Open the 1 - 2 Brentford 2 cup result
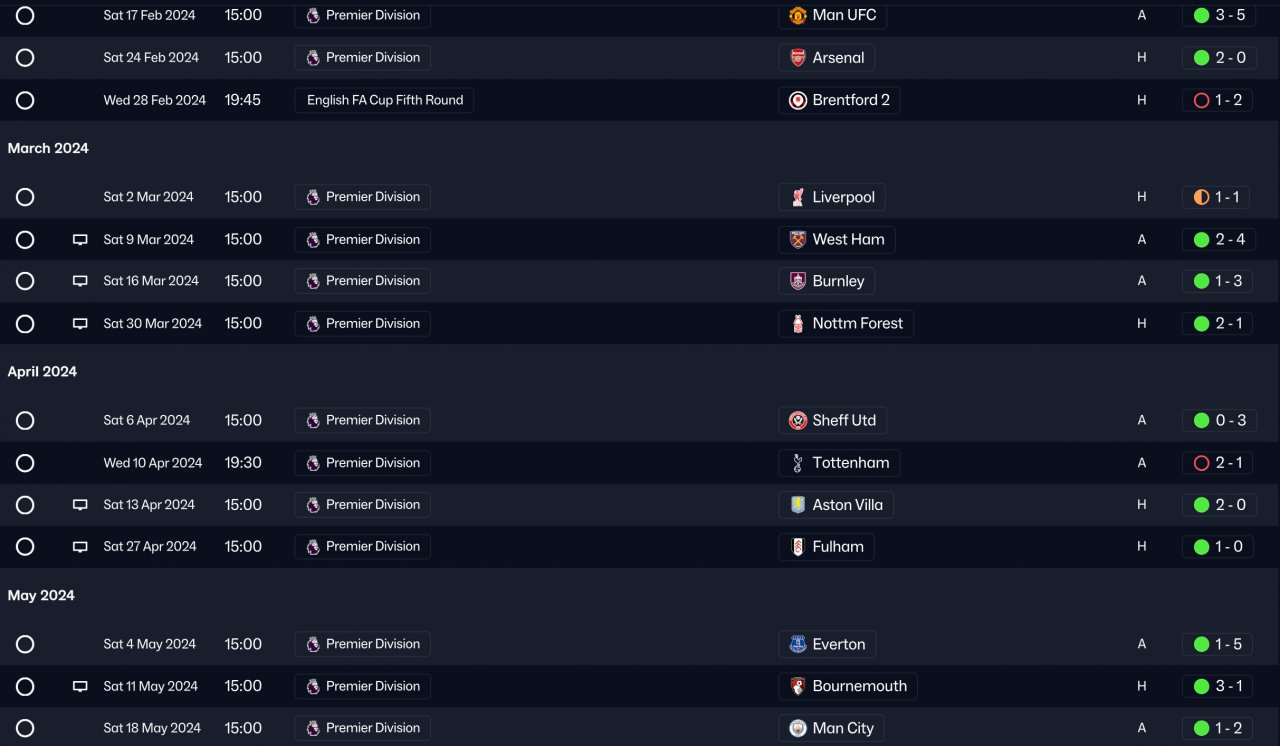This screenshot has width=1280, height=746. pos(1217,101)
